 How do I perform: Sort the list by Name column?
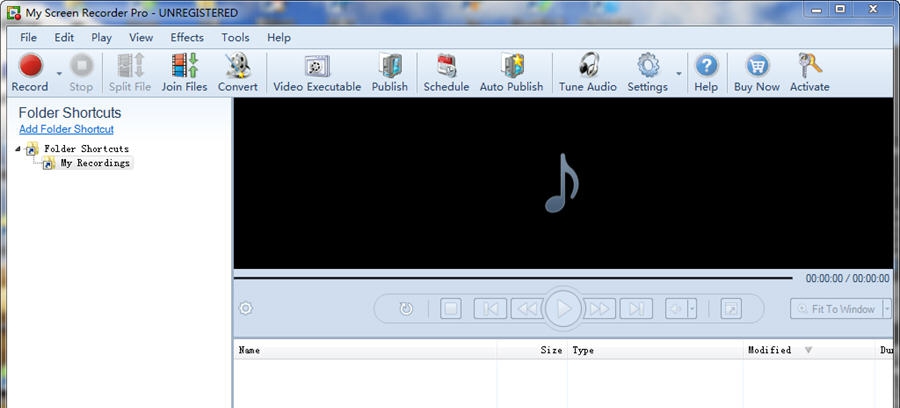click(365, 350)
